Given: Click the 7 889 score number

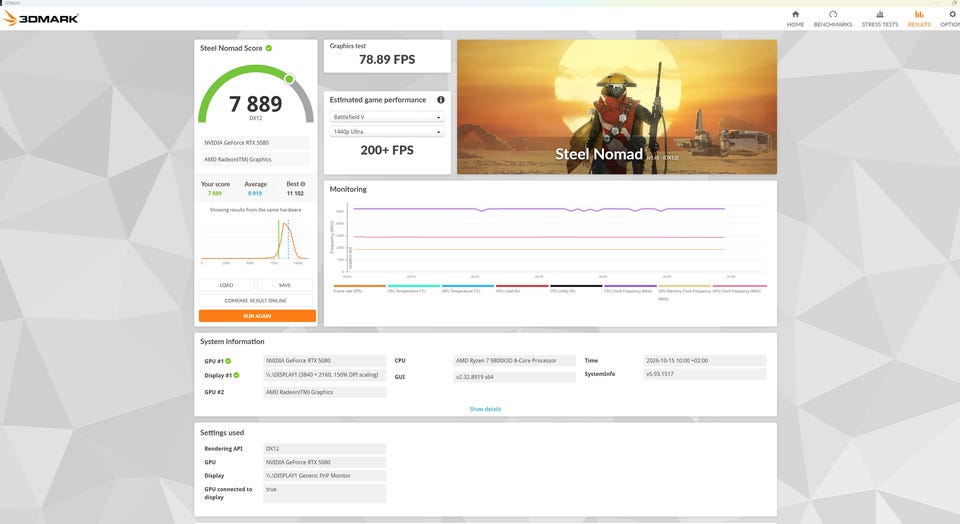Looking at the screenshot, I should pos(255,104).
